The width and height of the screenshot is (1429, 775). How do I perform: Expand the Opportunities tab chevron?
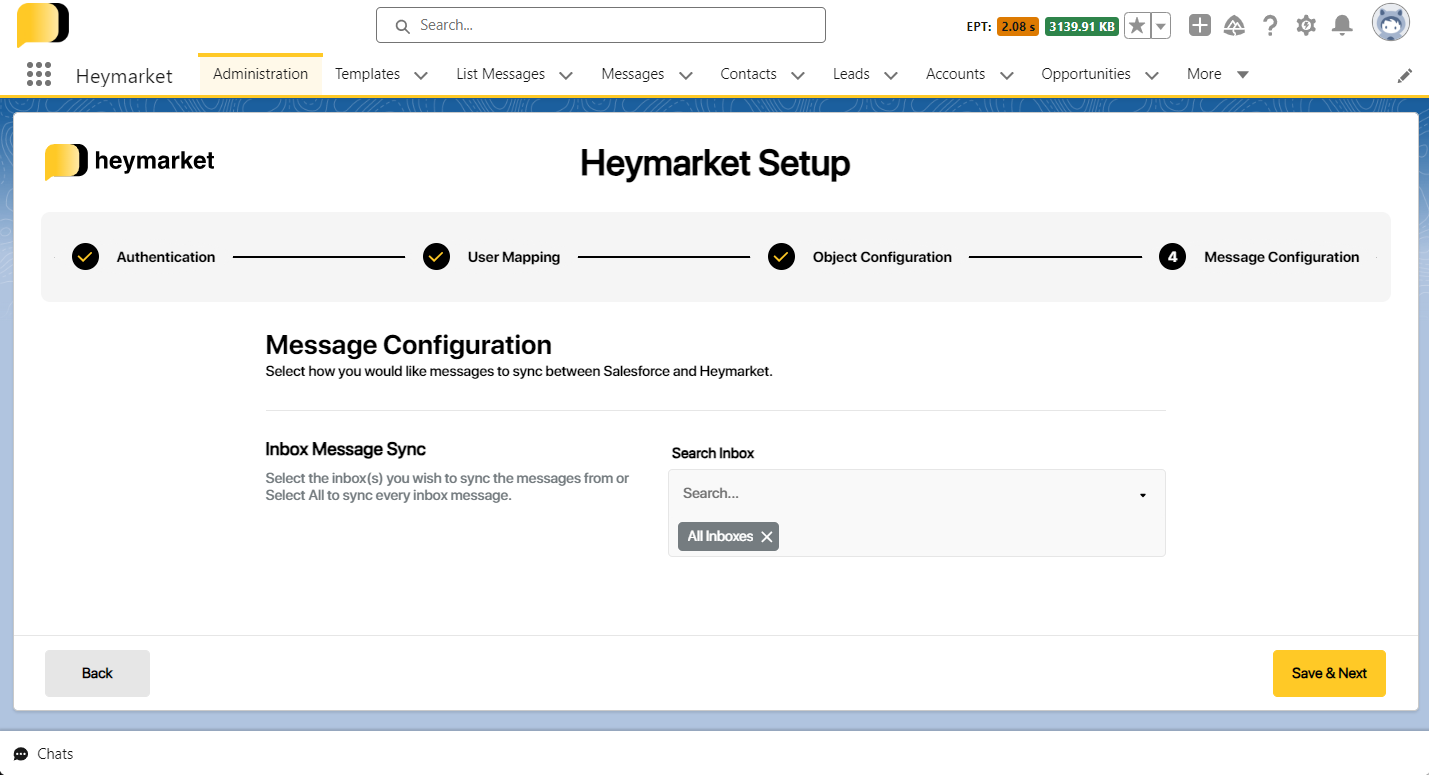pos(1152,75)
